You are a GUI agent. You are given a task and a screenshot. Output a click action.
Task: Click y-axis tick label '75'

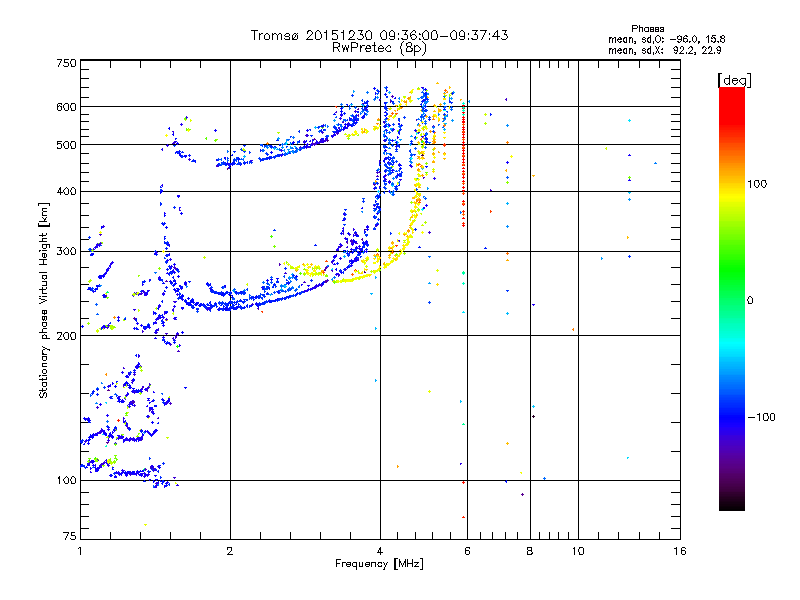click(x=70, y=536)
